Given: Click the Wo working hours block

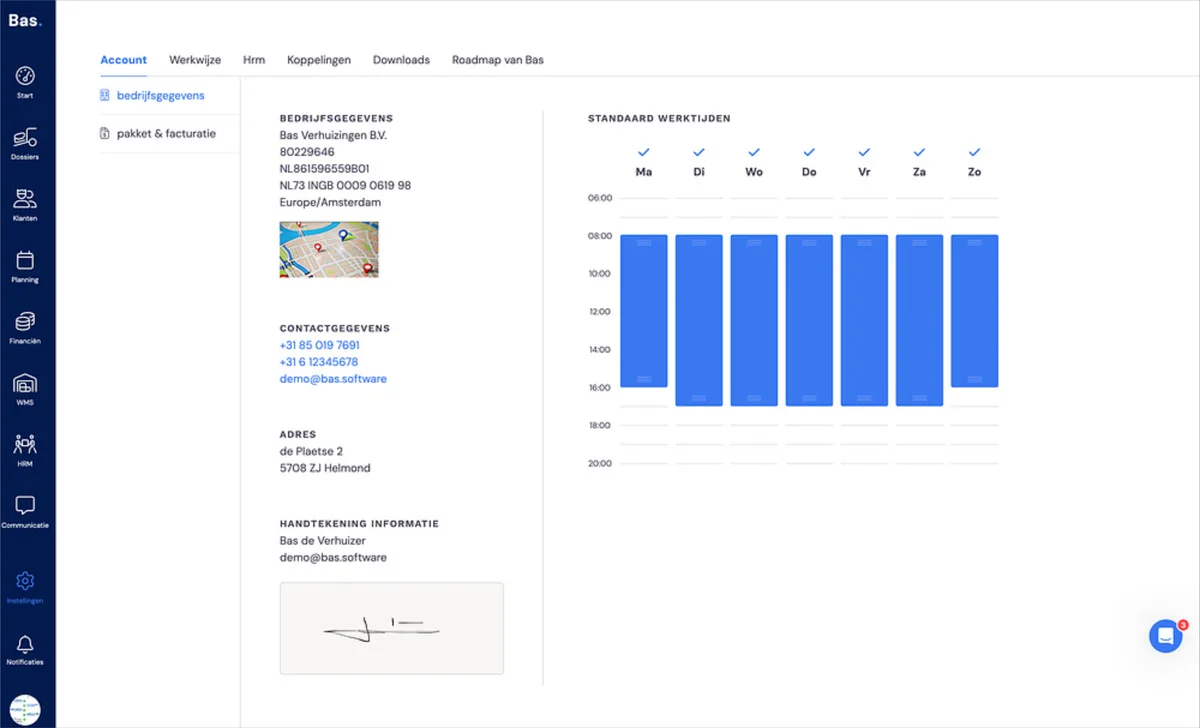Looking at the screenshot, I should click(754, 320).
